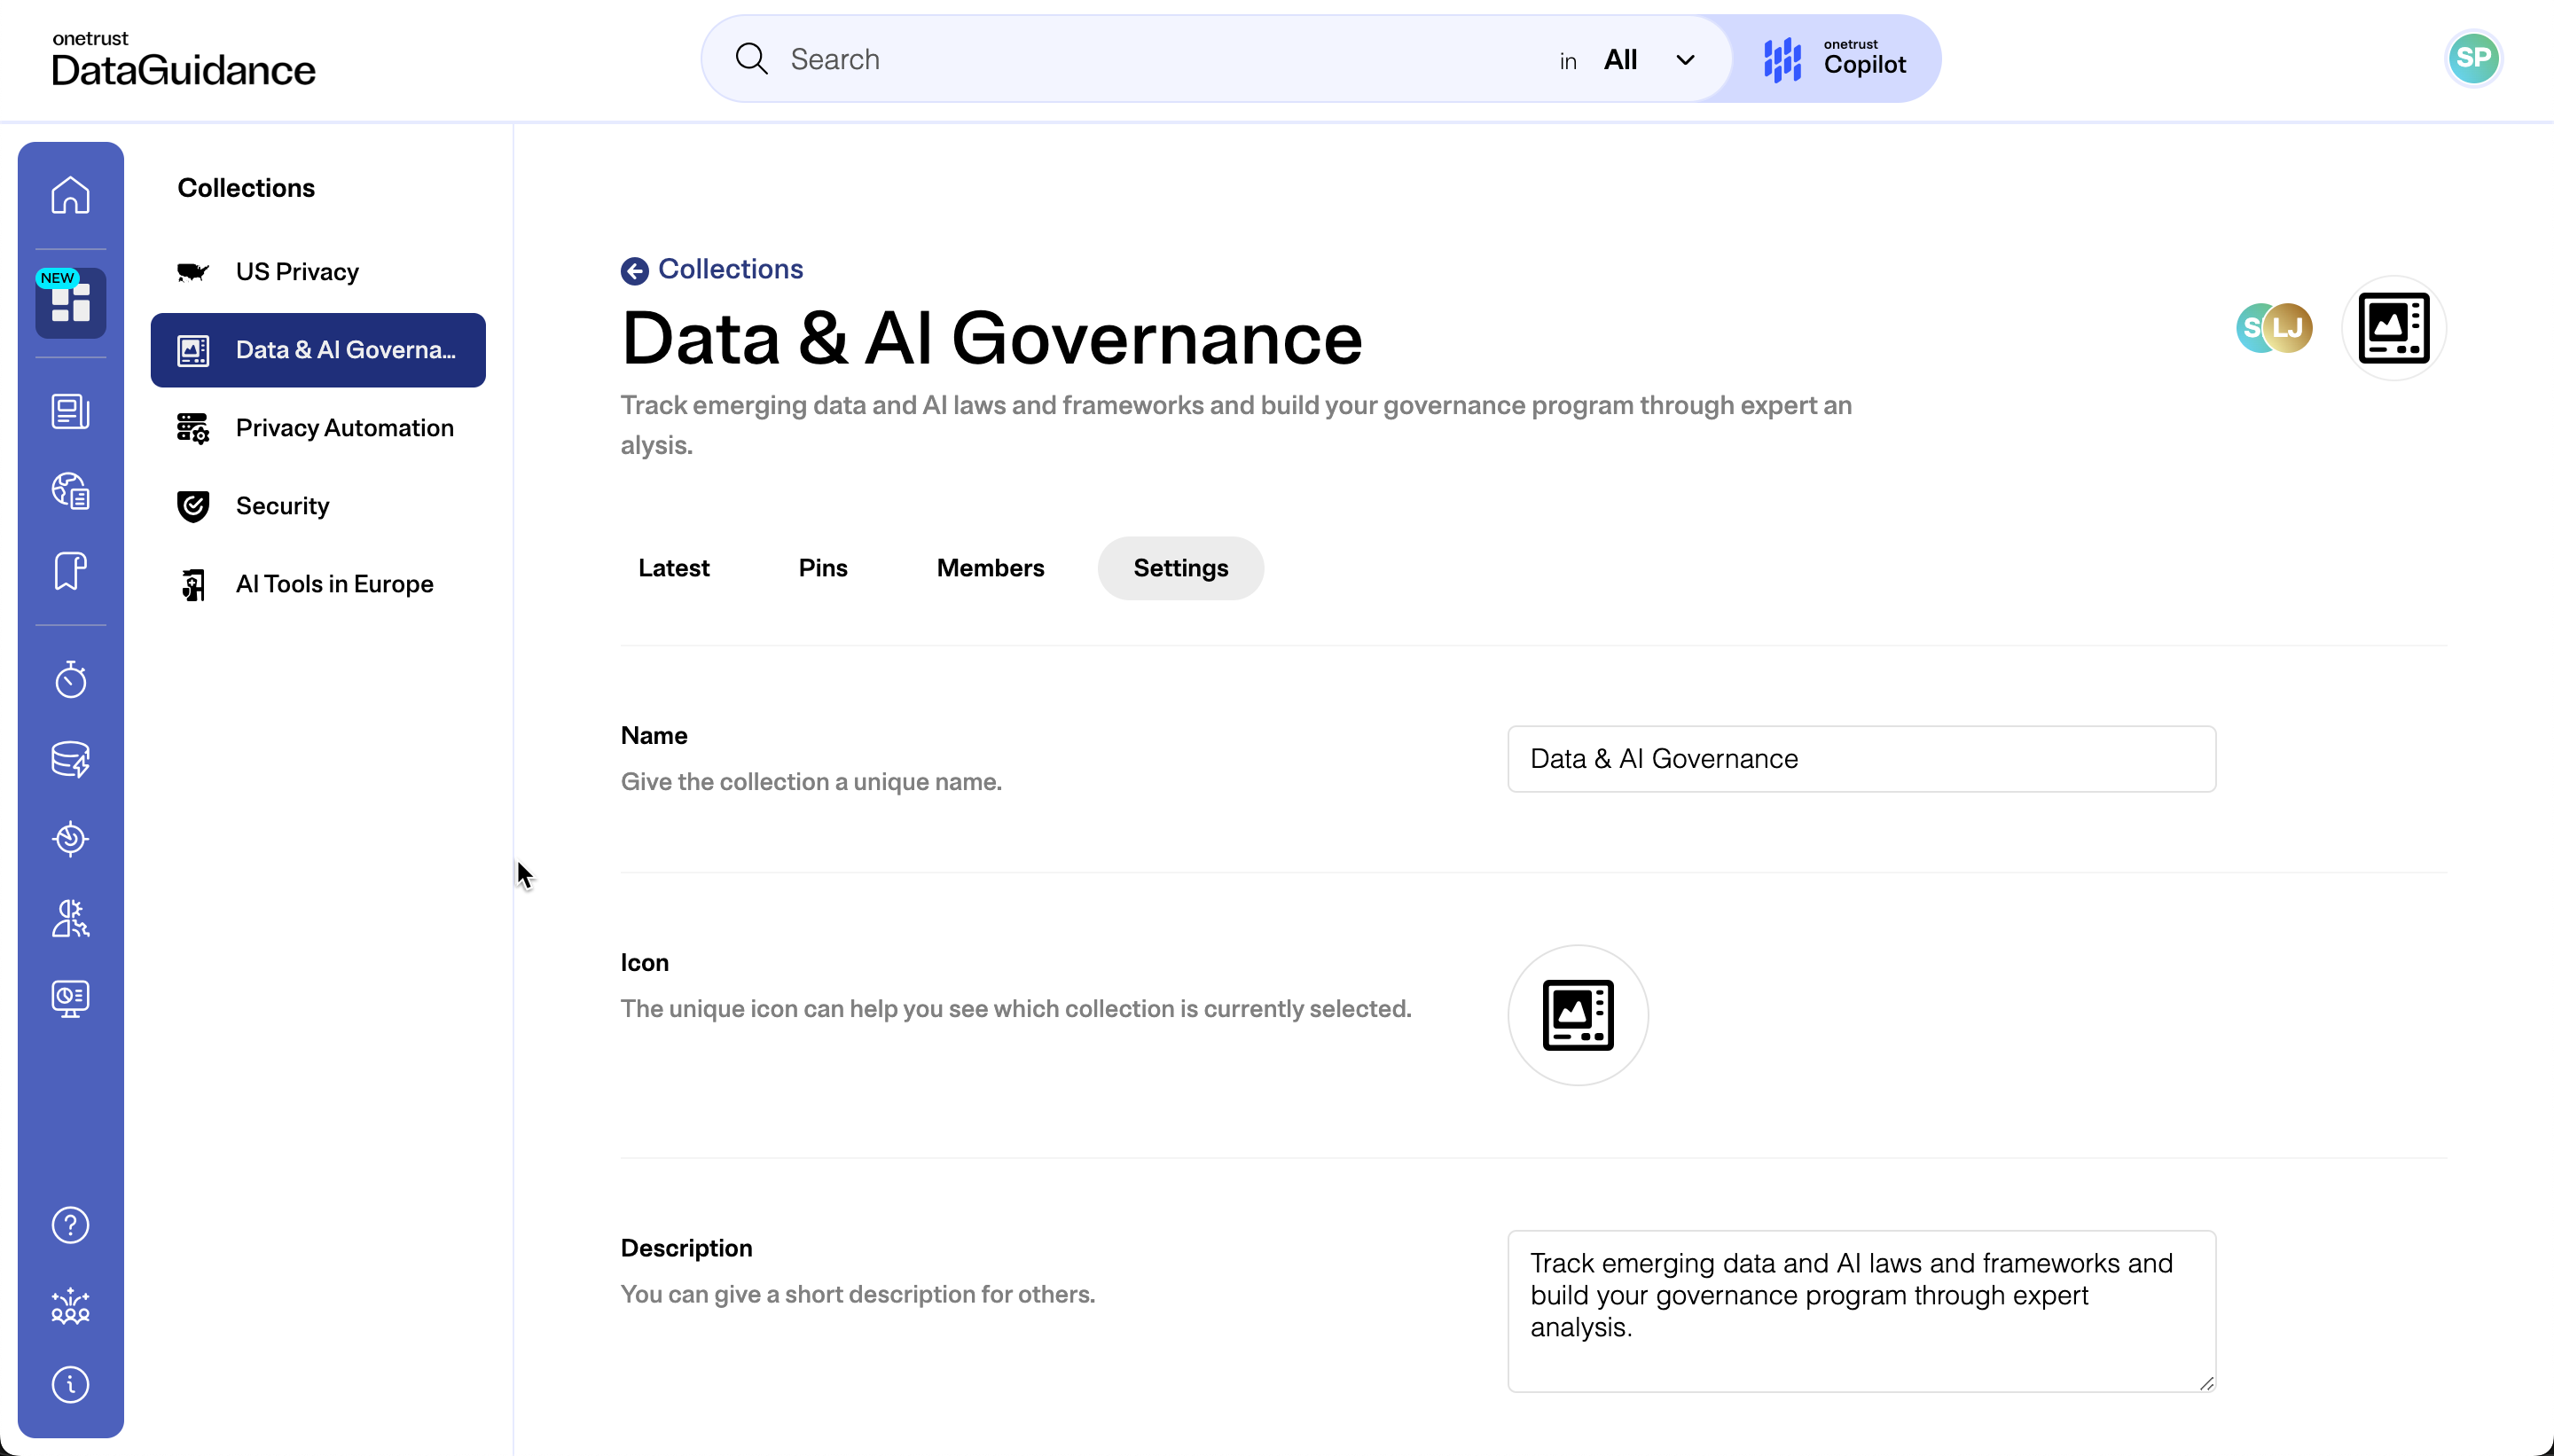Expand the description text area resize handle
Viewport: 2554px width, 1456px height.
(2205, 1385)
